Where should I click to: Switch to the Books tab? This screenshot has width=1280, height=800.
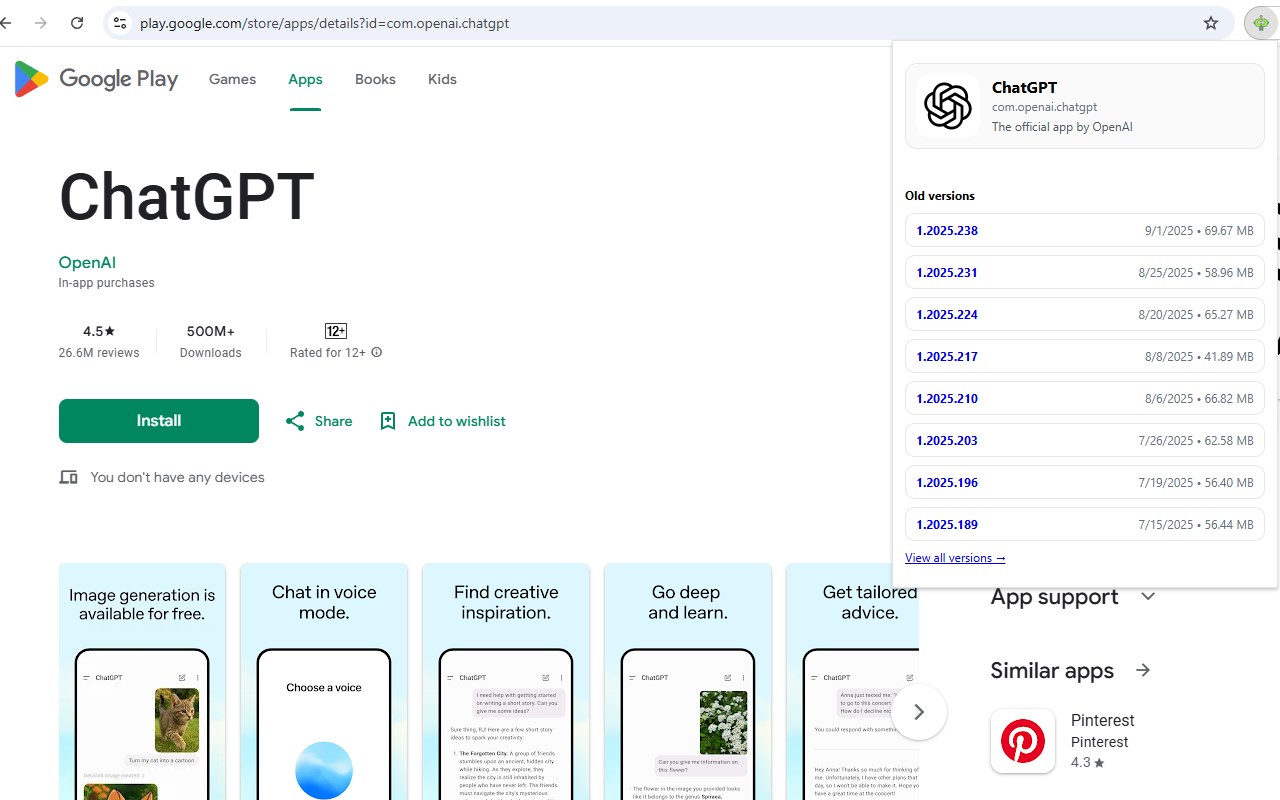[x=375, y=79]
